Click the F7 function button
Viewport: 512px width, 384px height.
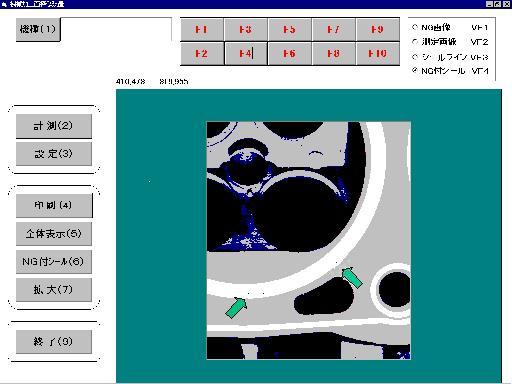[x=334, y=30]
